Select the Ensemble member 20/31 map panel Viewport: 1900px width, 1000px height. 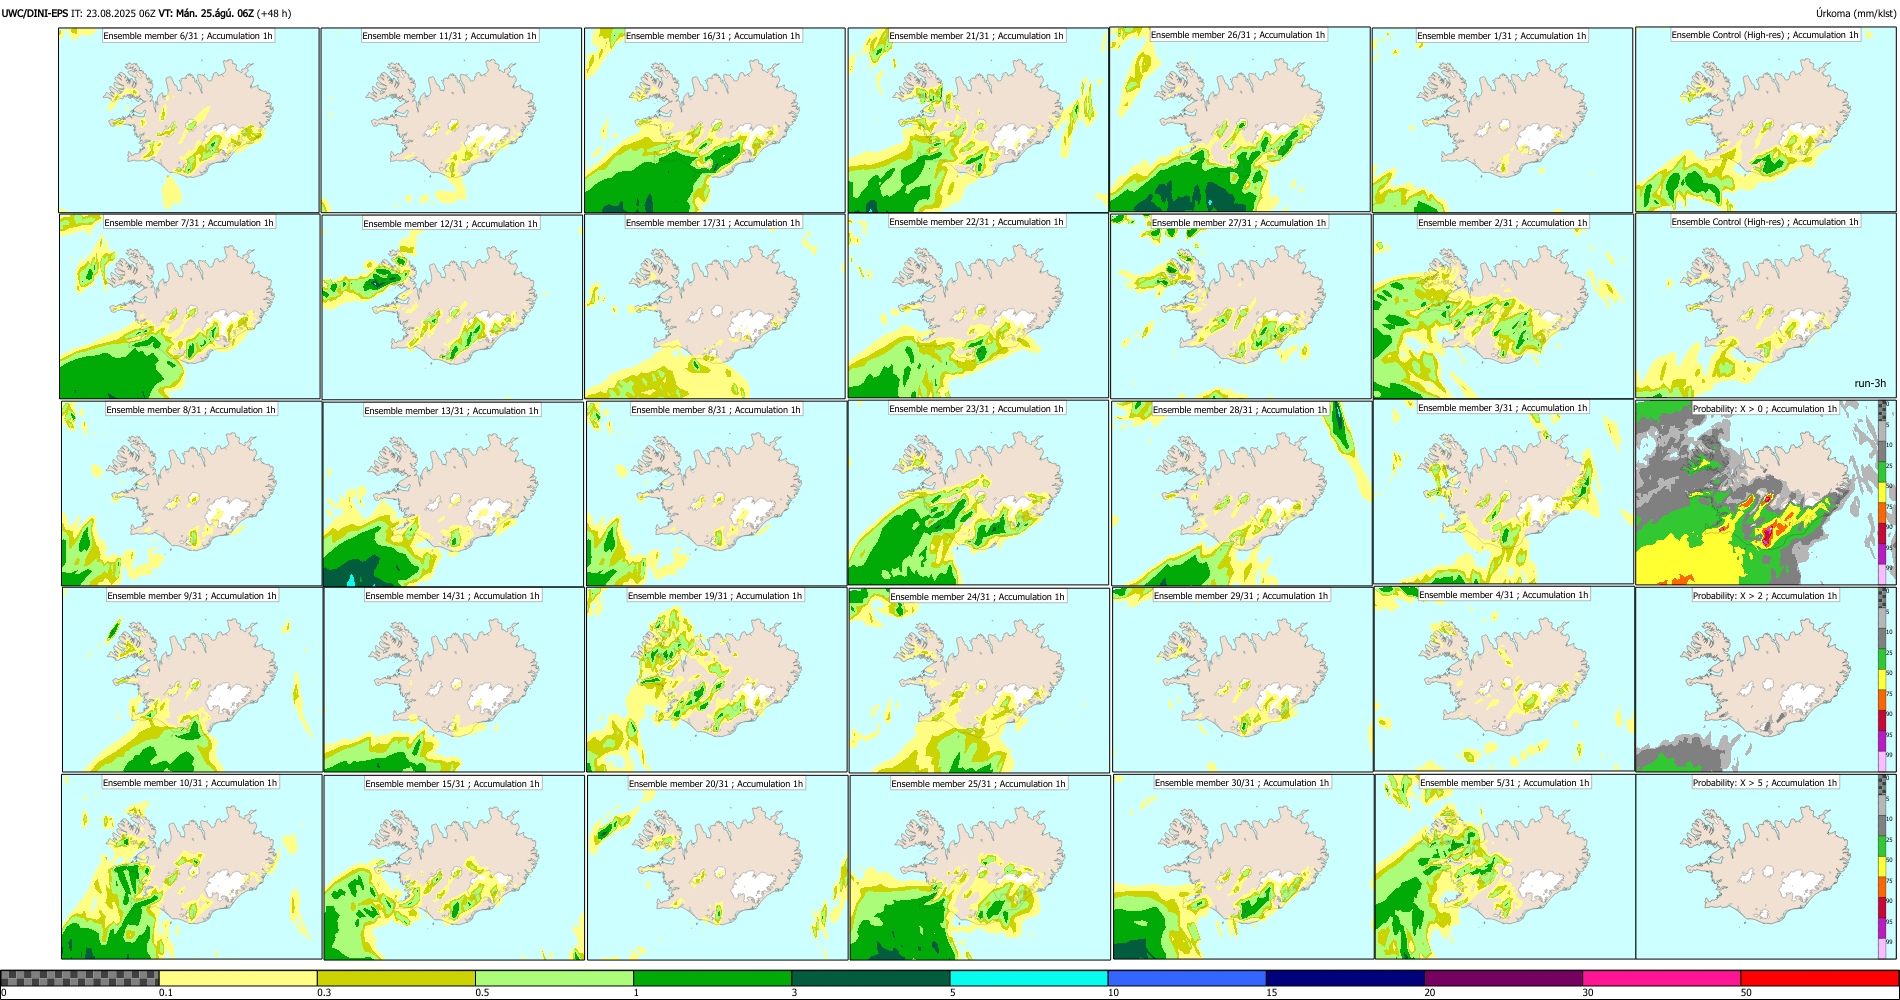click(717, 867)
